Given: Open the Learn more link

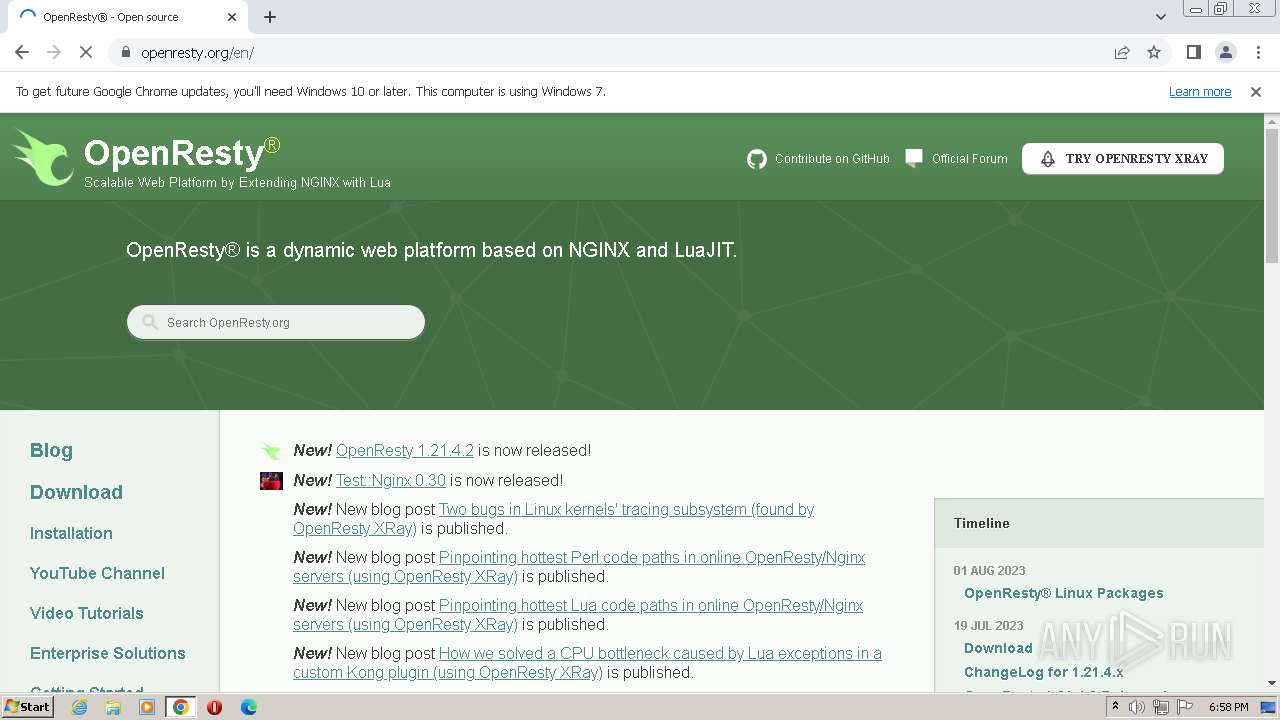Looking at the screenshot, I should pyautogui.click(x=1200, y=92).
